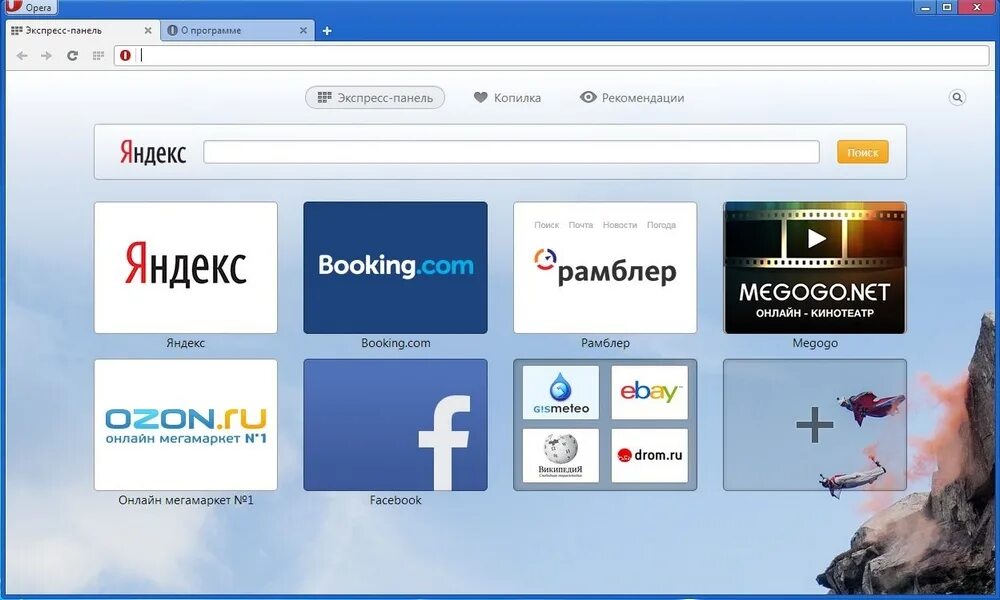Go forward with the forward arrow
The height and width of the screenshot is (600, 1000).
pyautogui.click(x=46, y=55)
